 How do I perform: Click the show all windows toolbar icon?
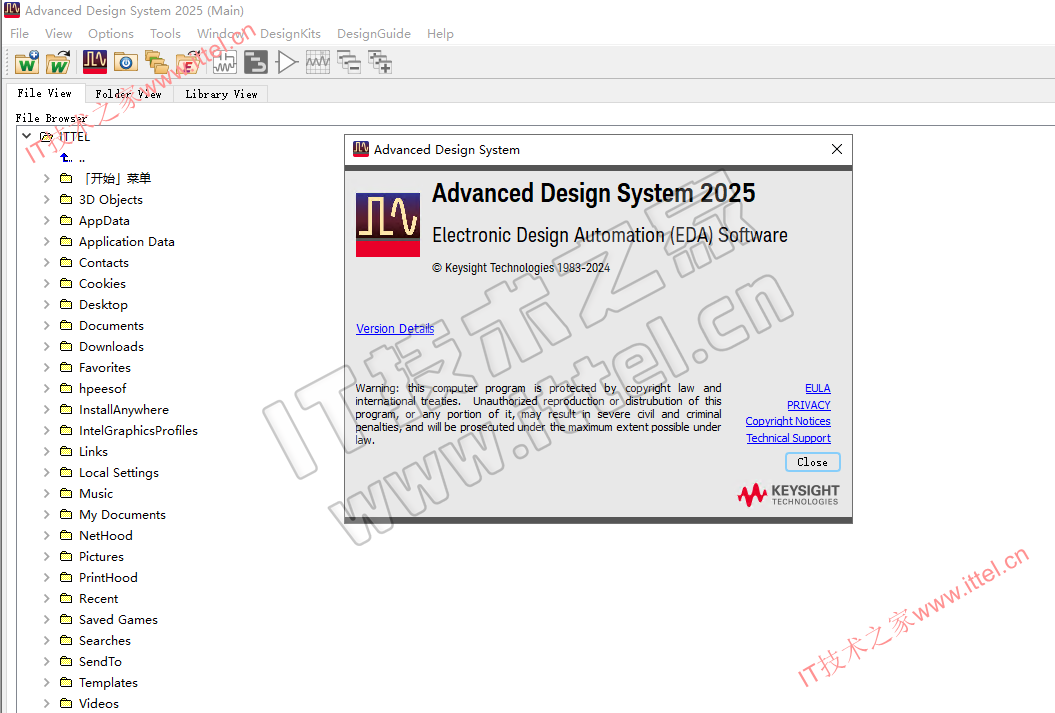click(x=380, y=63)
